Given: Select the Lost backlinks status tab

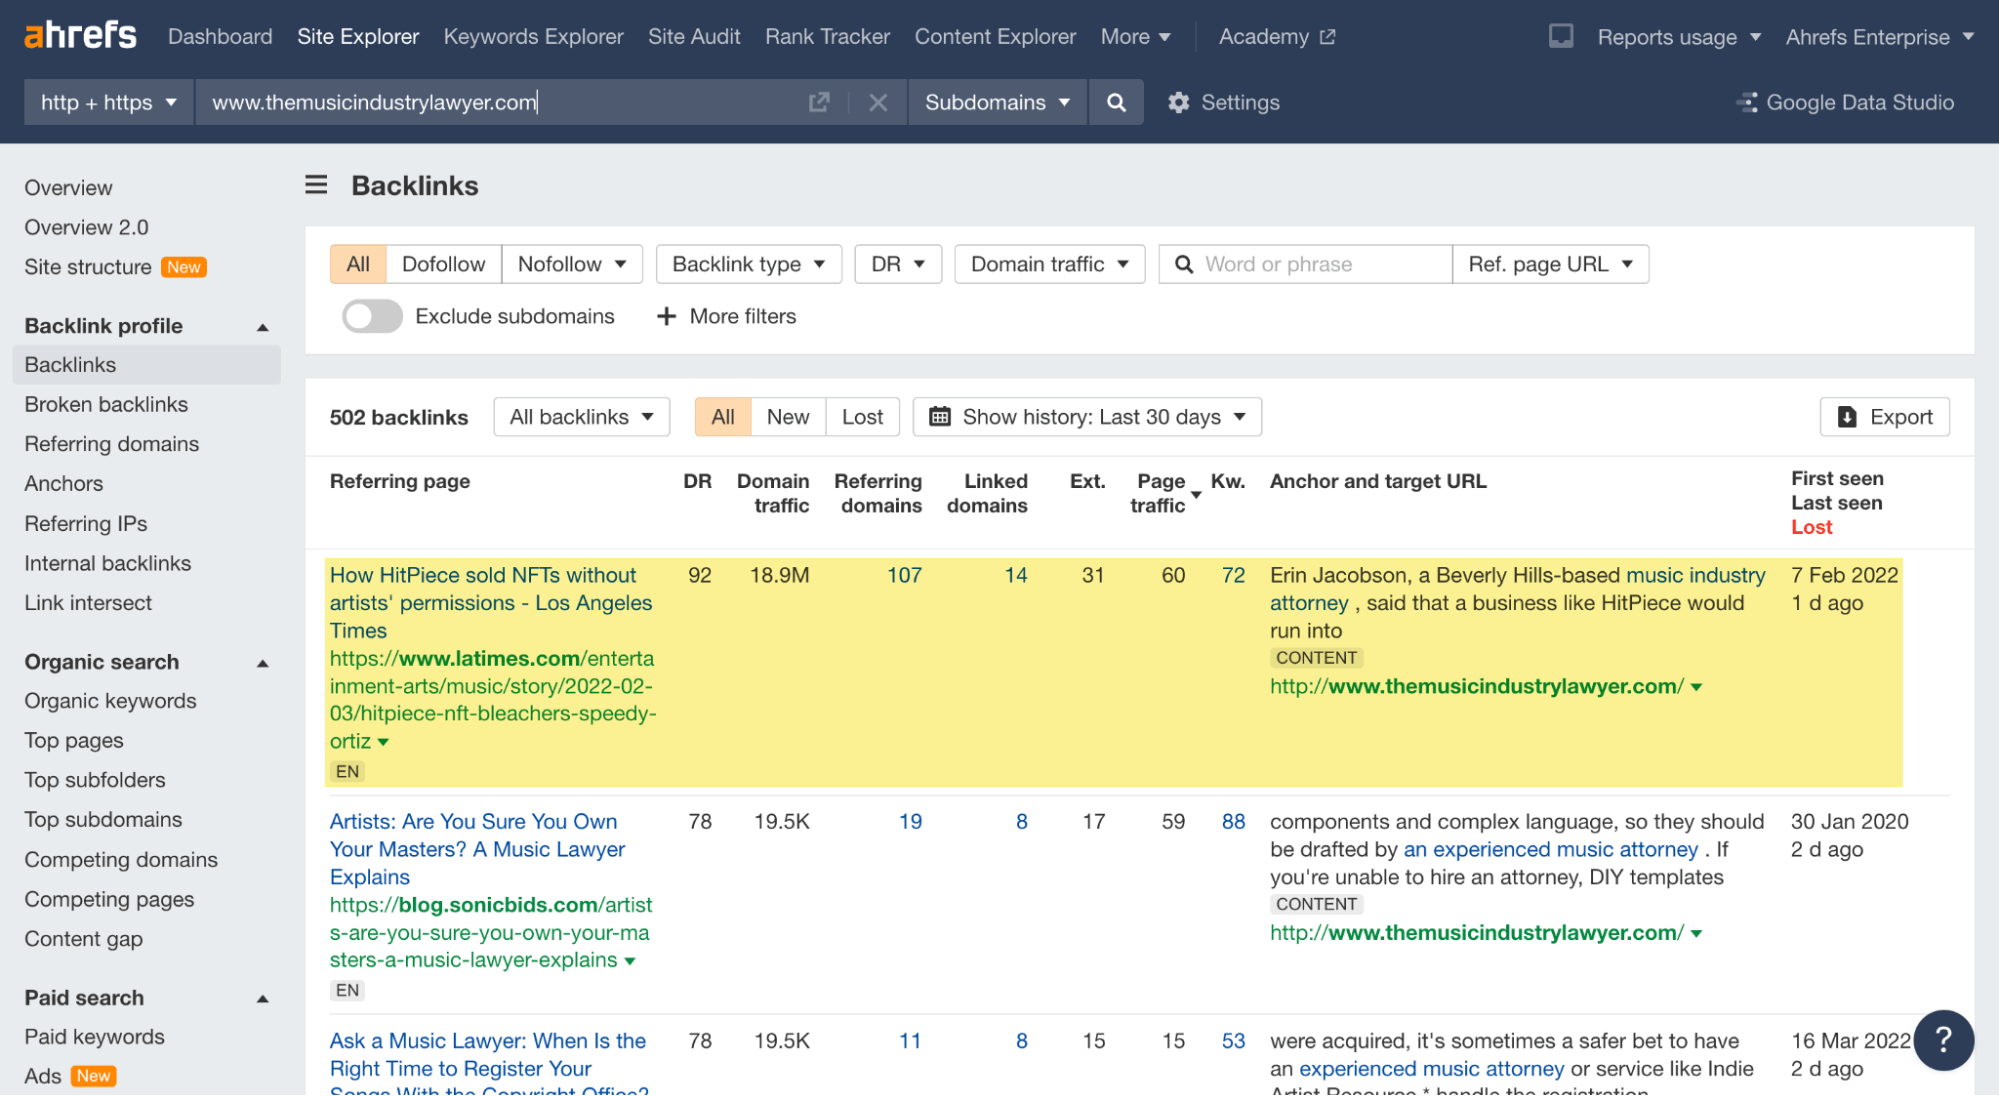Looking at the screenshot, I should (862, 417).
